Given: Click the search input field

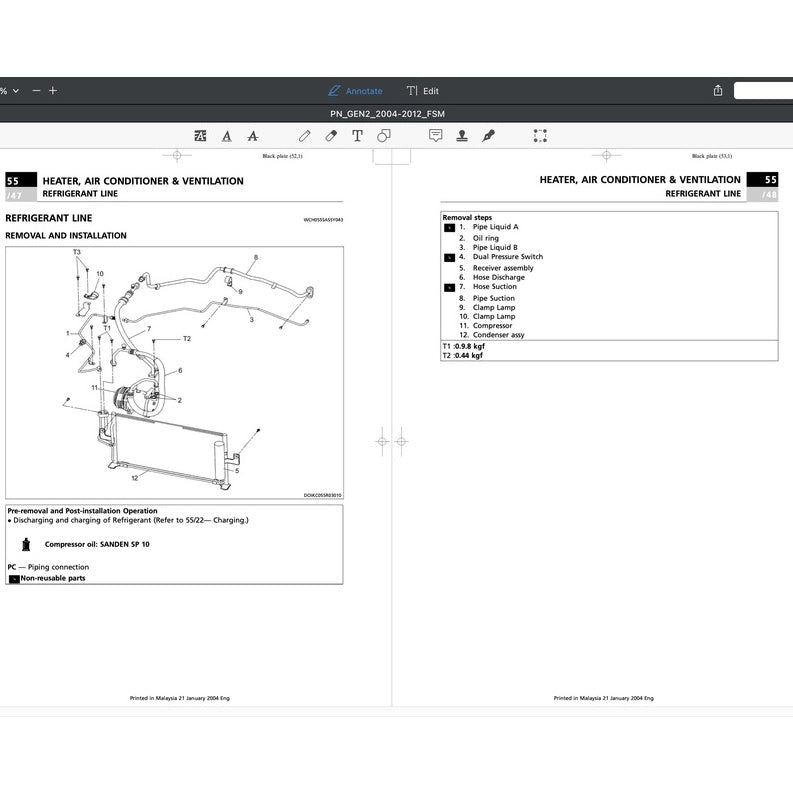Looking at the screenshot, I should (x=764, y=91).
